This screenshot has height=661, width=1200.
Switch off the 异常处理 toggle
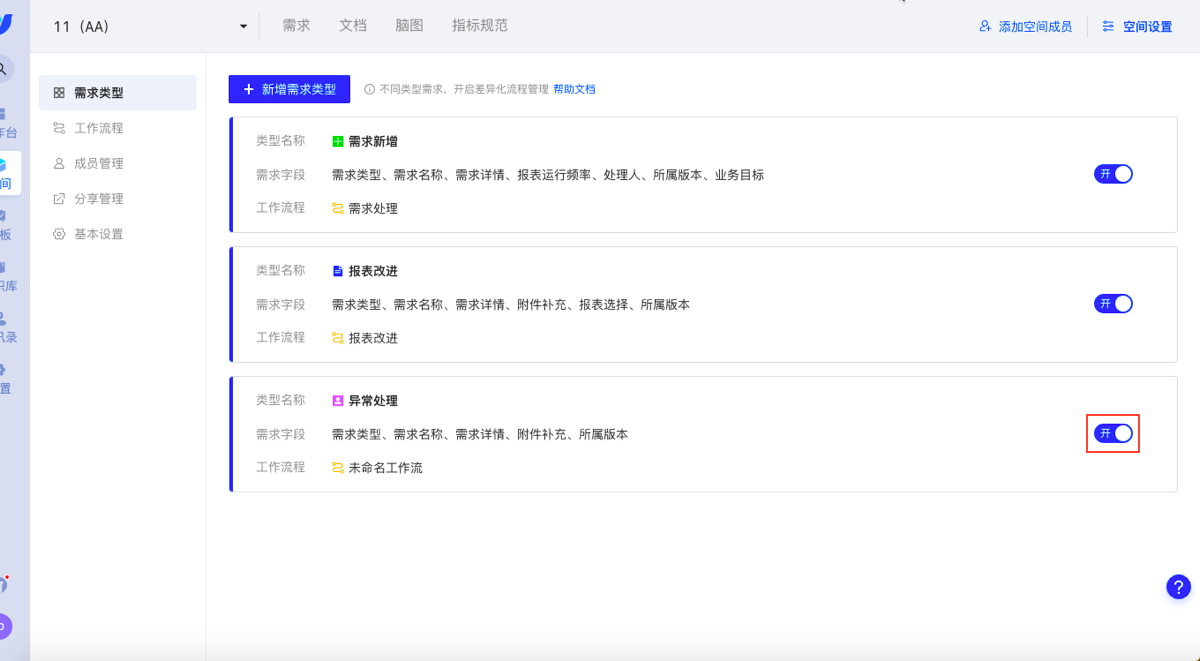[1113, 433]
